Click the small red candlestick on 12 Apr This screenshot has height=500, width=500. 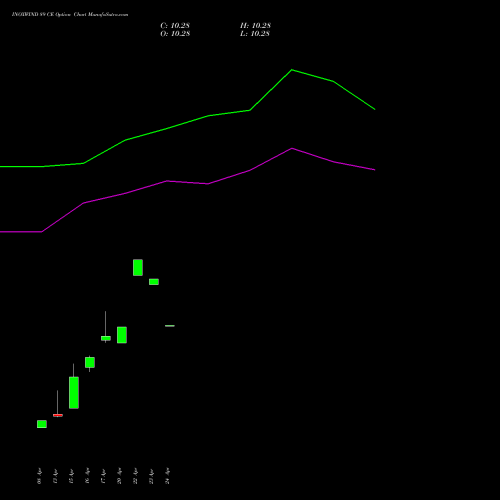coord(58,415)
